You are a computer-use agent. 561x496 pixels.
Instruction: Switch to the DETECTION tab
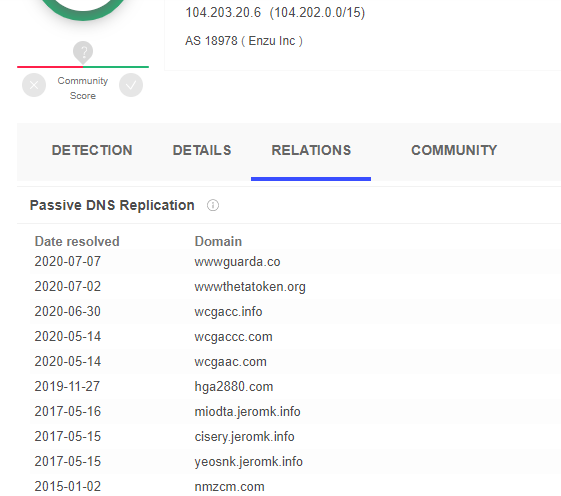[92, 150]
